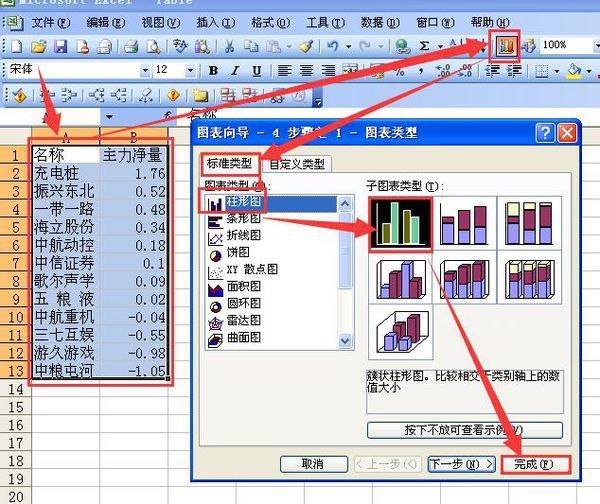Screen dimensions: 600x504
Task: Open AutoSum functions dropdown arrow
Action: [440, 47]
